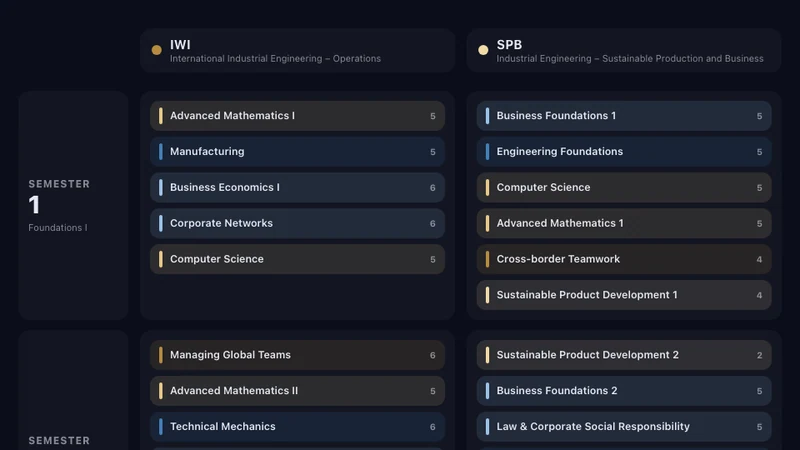The height and width of the screenshot is (450, 800).
Task: Select Law & Corporate Social Responsibility course
Action: click(624, 426)
